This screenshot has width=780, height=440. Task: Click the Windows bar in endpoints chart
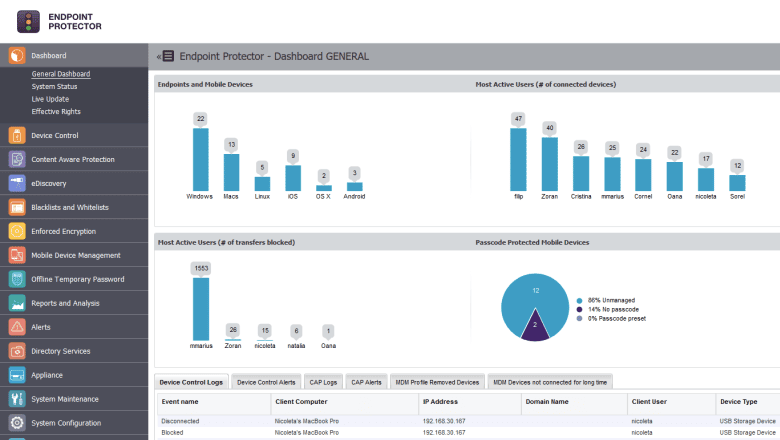(x=200, y=160)
